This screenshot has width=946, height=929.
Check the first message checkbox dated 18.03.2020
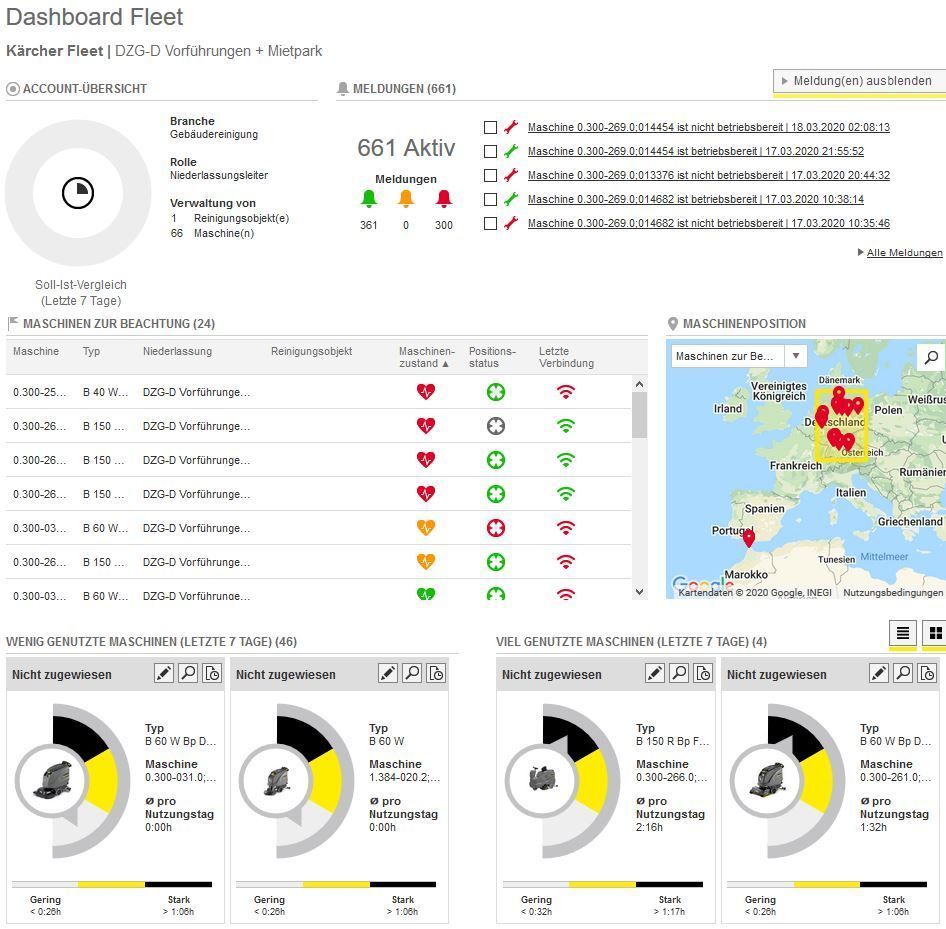pos(490,128)
